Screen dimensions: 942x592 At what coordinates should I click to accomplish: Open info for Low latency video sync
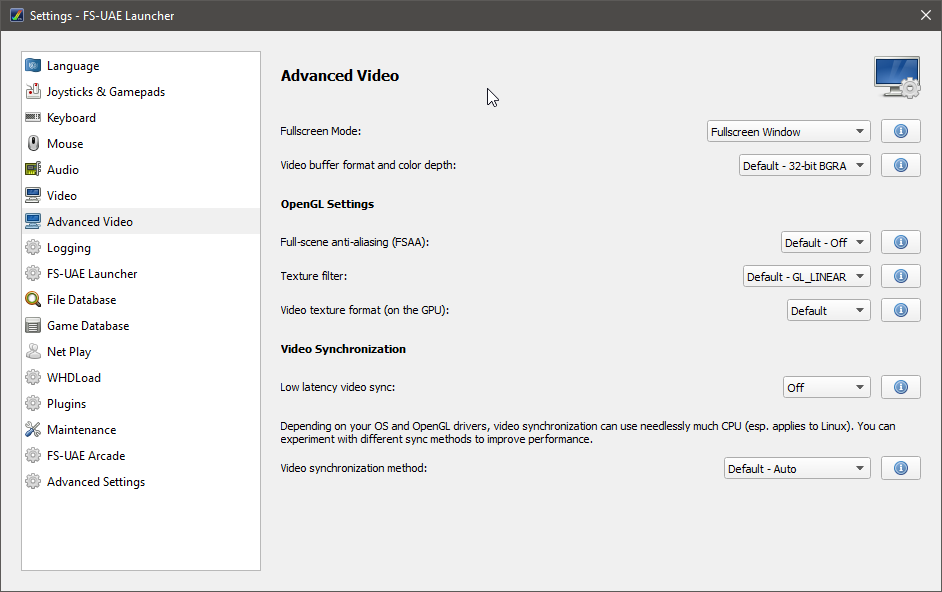[901, 387]
